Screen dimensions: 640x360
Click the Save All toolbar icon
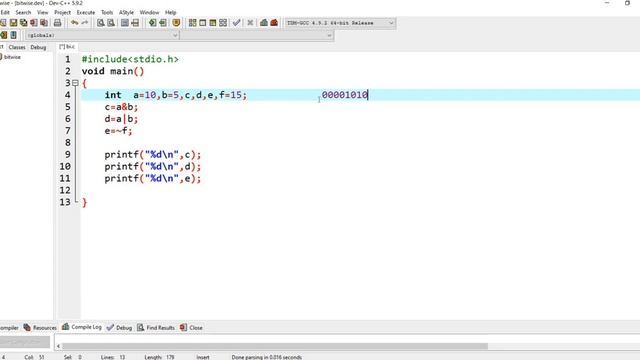pos(24,23)
